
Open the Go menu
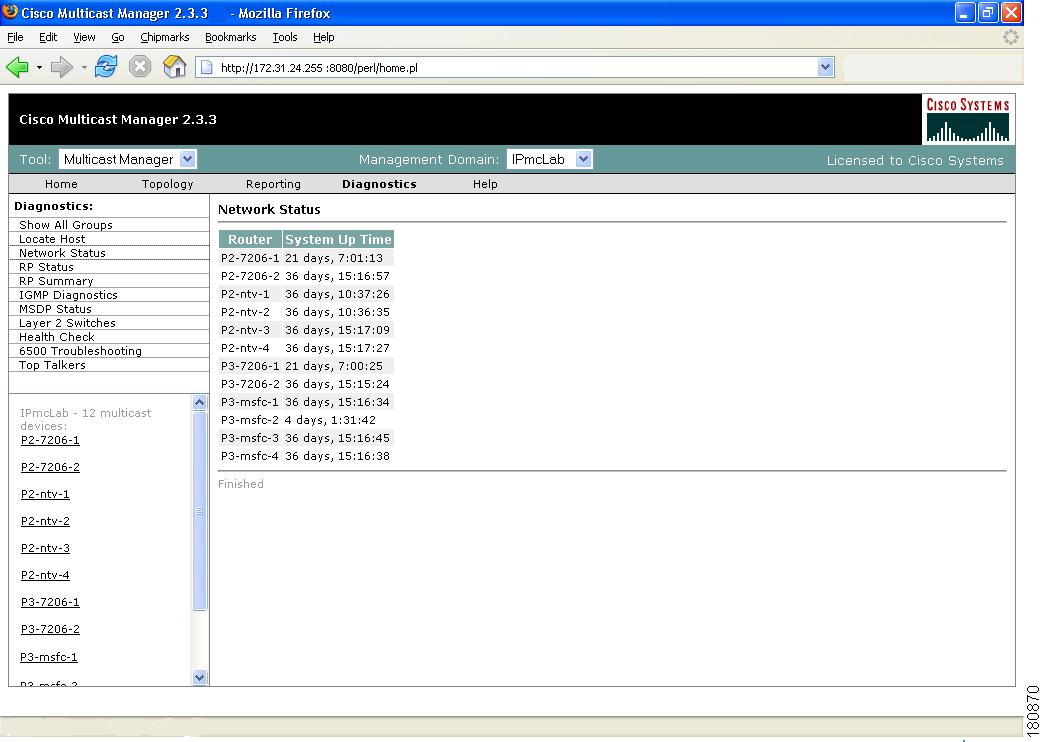[118, 37]
